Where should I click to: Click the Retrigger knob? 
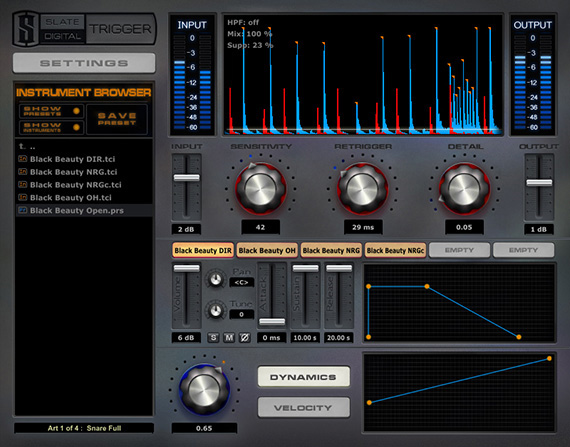[x=362, y=189]
